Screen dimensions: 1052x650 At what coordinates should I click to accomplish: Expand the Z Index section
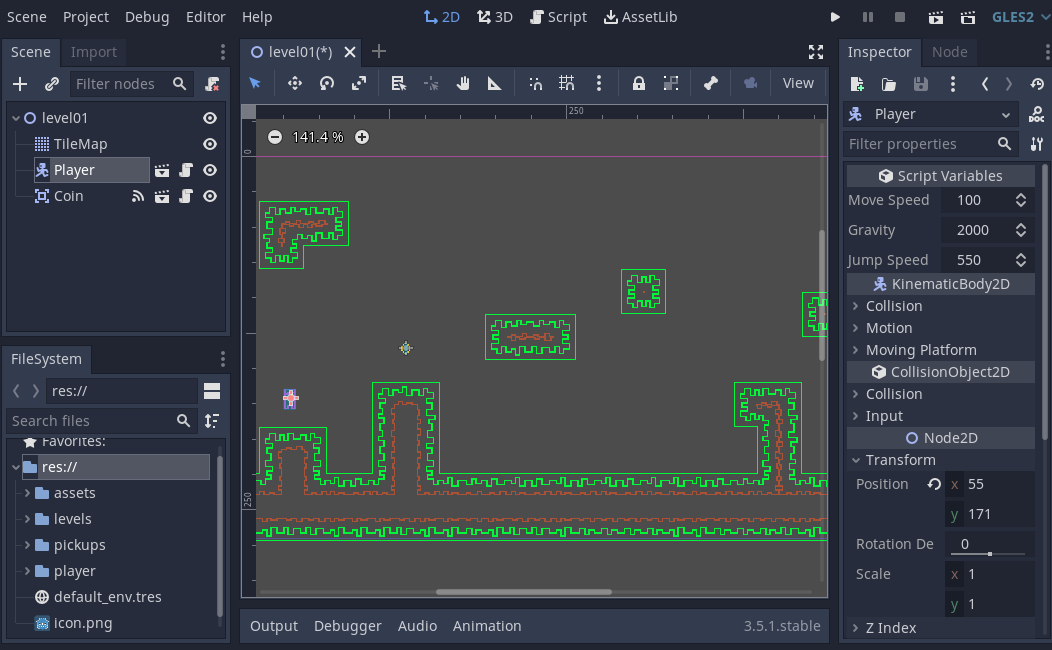pos(888,628)
